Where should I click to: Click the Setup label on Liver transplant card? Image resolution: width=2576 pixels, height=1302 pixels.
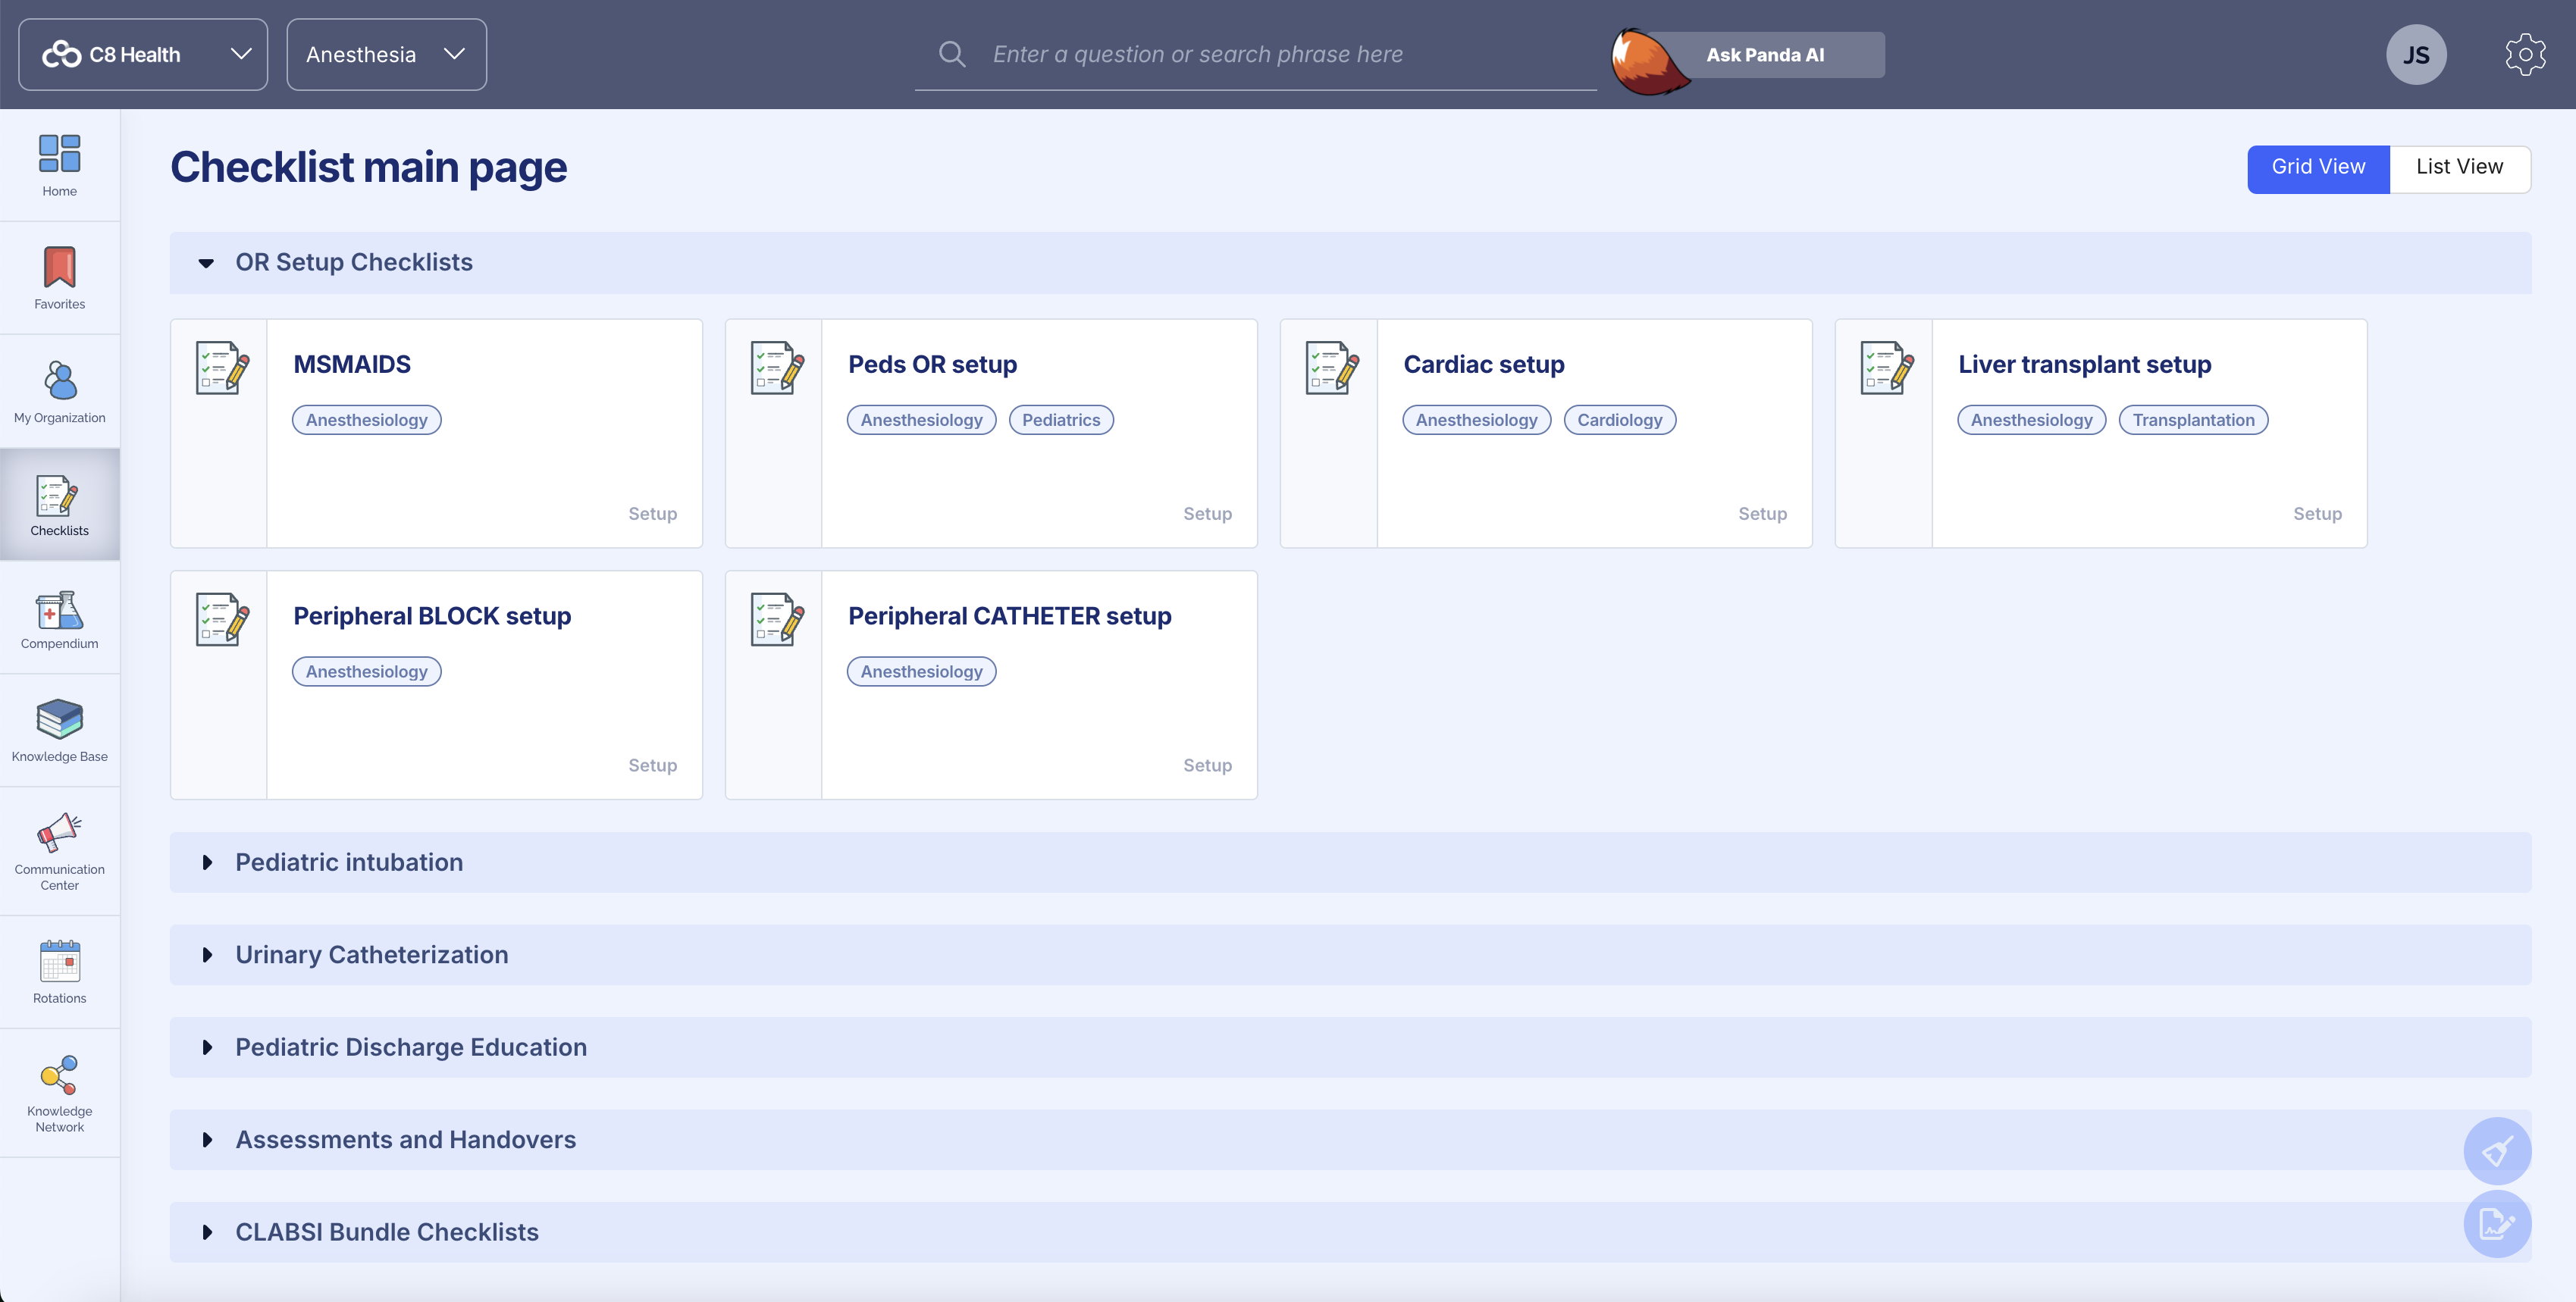click(2317, 514)
